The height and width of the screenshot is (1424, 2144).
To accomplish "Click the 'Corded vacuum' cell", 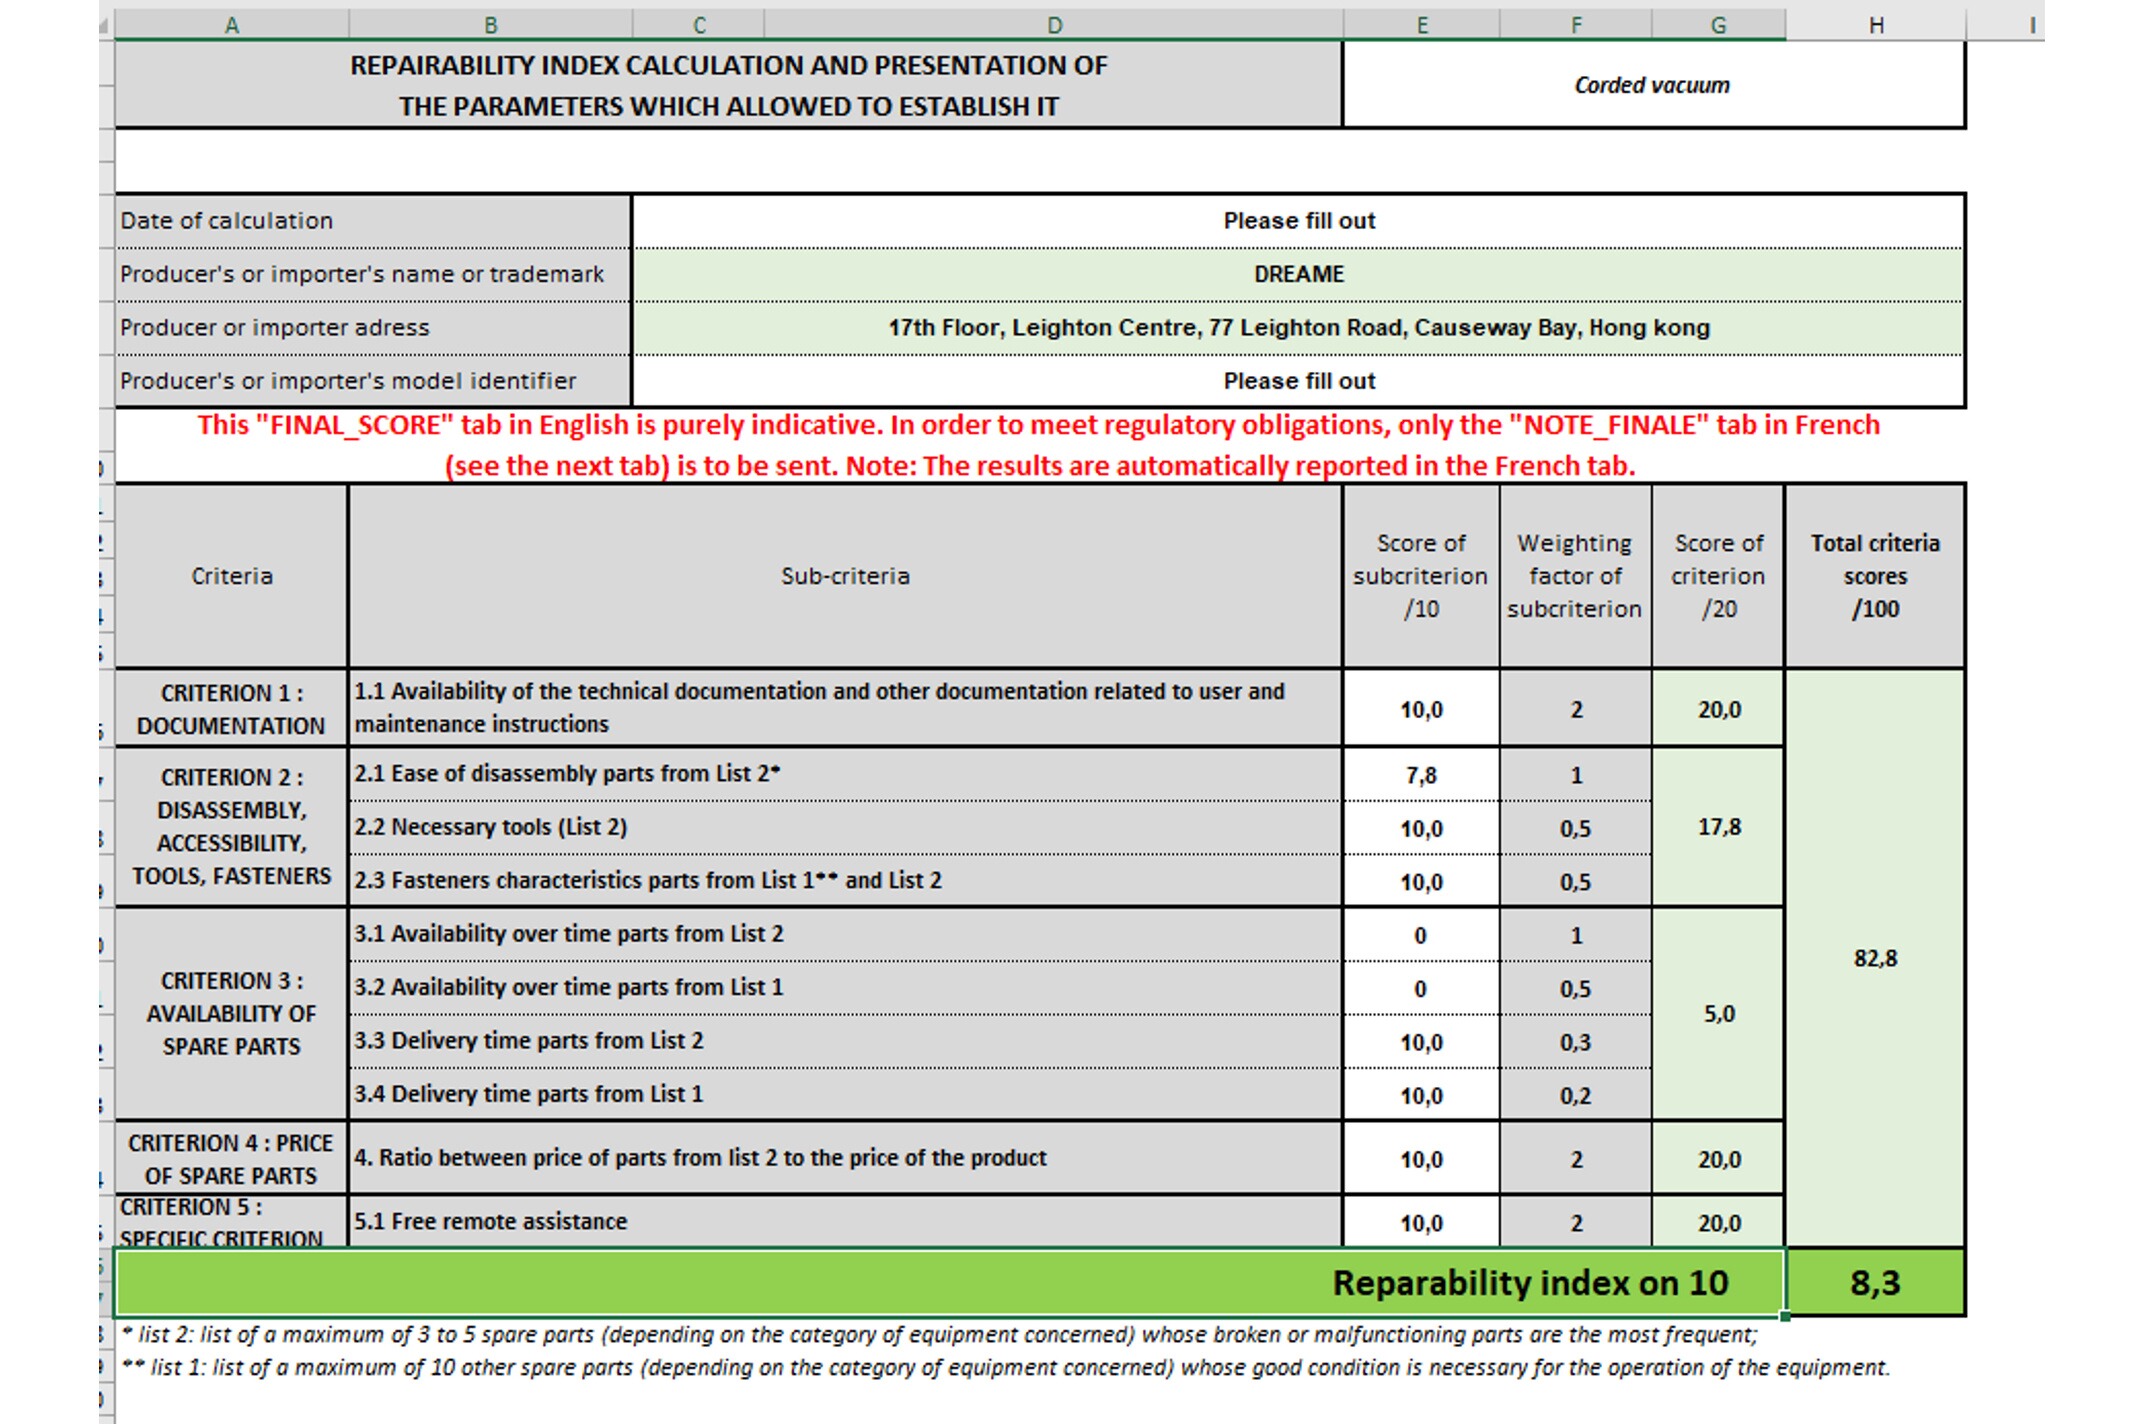I will 1653,85.
